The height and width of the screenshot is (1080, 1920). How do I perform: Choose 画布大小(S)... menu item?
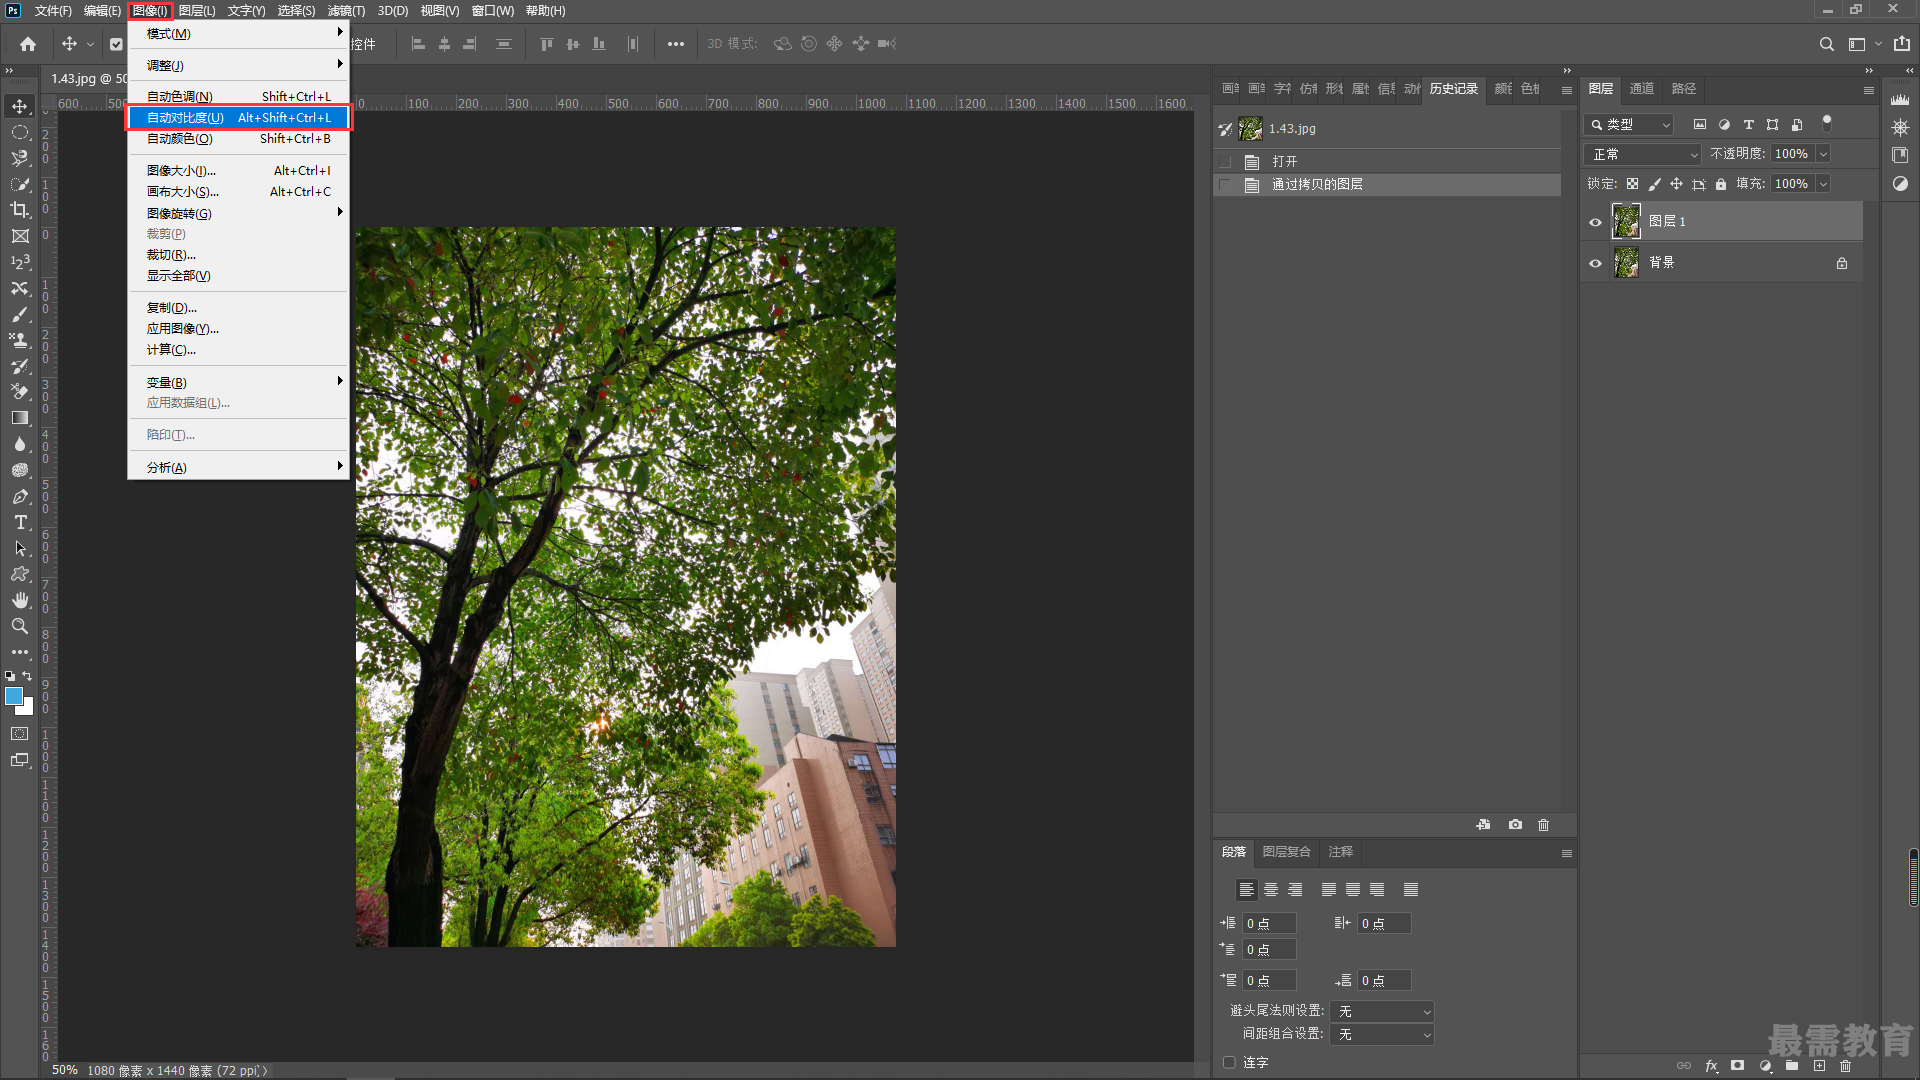(x=238, y=192)
